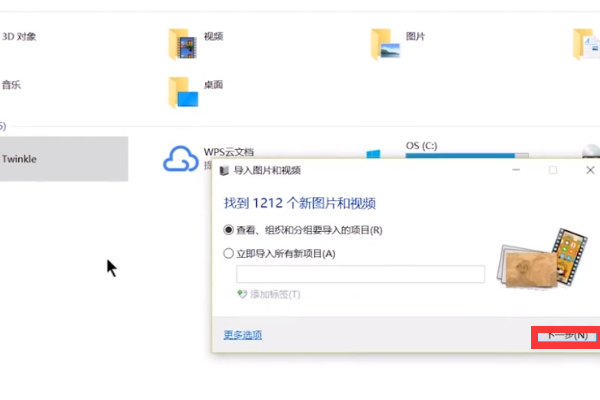Click the WPS云文档 label text
The image size is (600, 400).
click(228, 152)
